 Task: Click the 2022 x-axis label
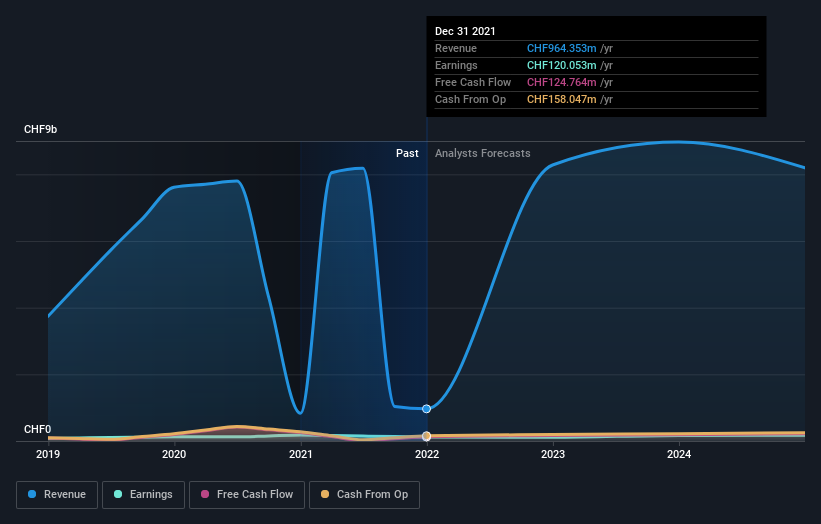click(427, 454)
